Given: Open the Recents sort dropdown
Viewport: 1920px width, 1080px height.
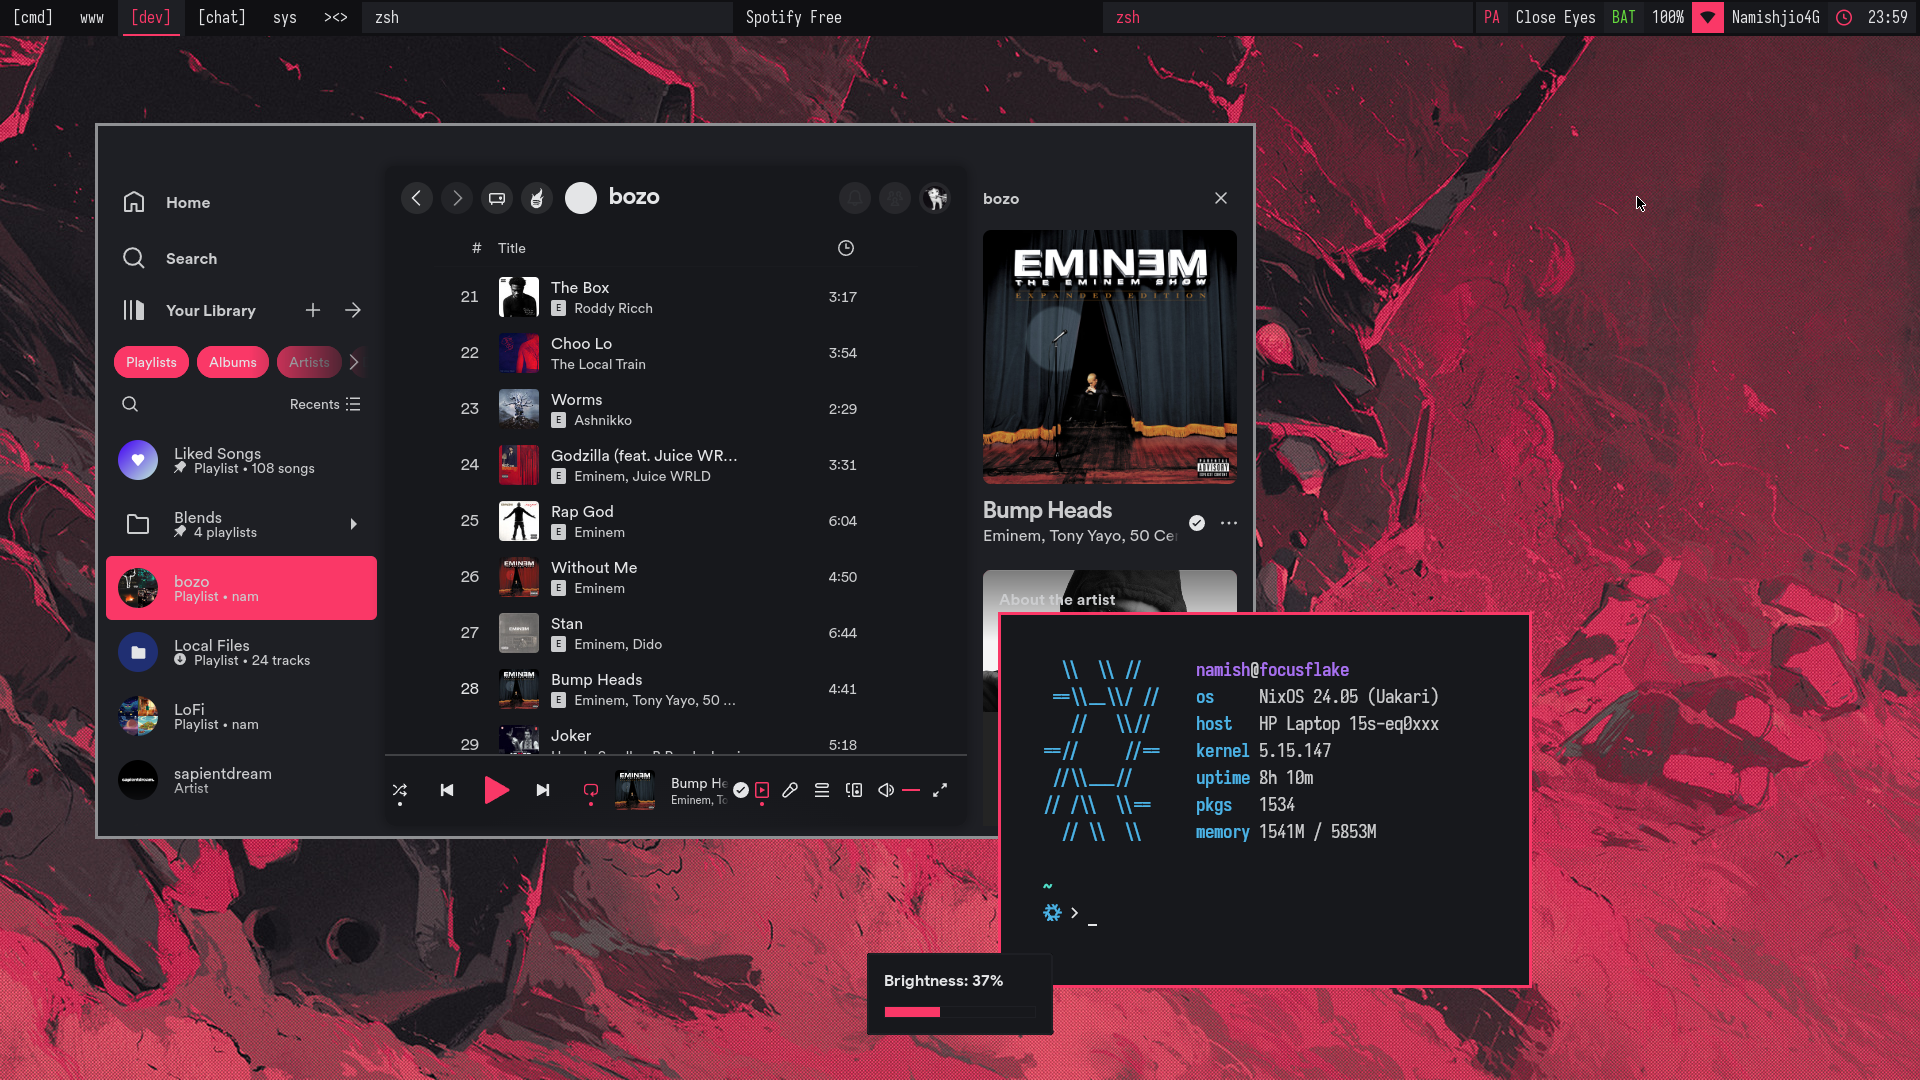Looking at the screenshot, I should tap(325, 404).
